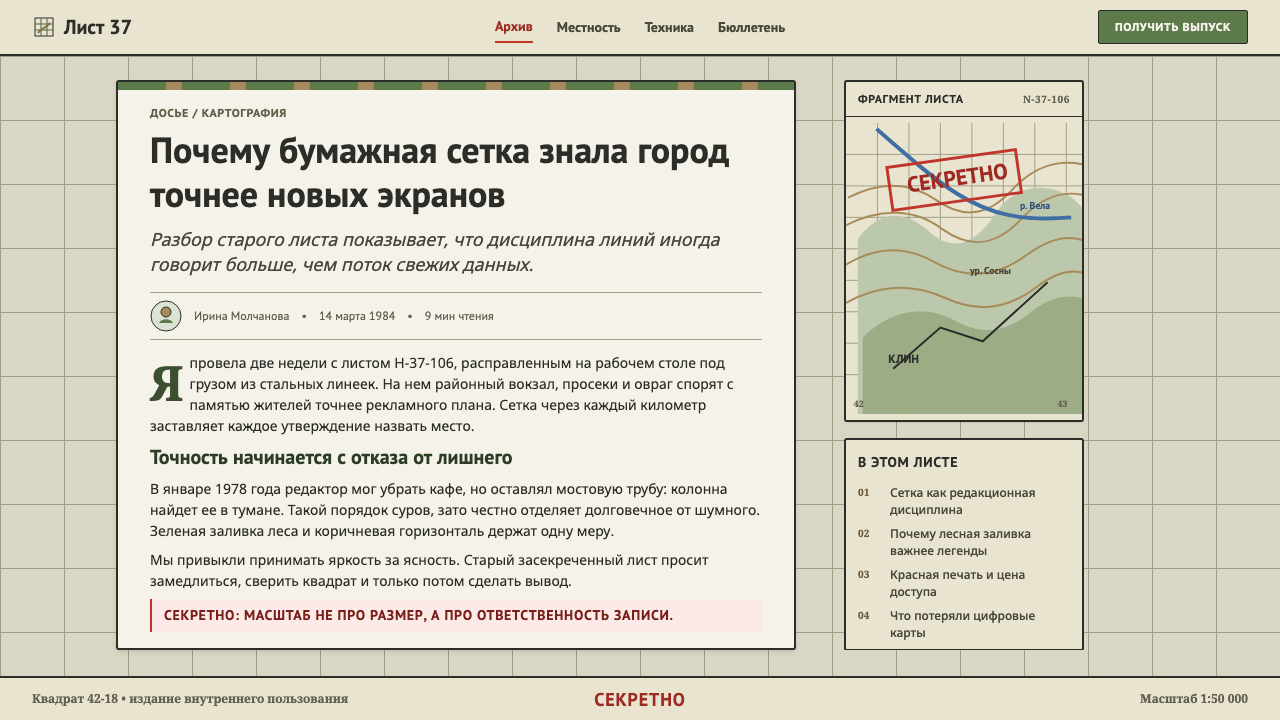Click the grid map logo icon

44,27
